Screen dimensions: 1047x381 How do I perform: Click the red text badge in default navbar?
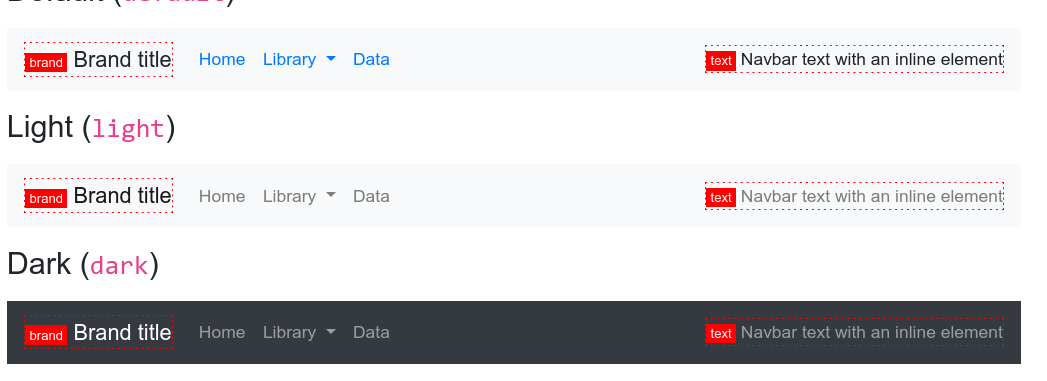click(x=721, y=61)
